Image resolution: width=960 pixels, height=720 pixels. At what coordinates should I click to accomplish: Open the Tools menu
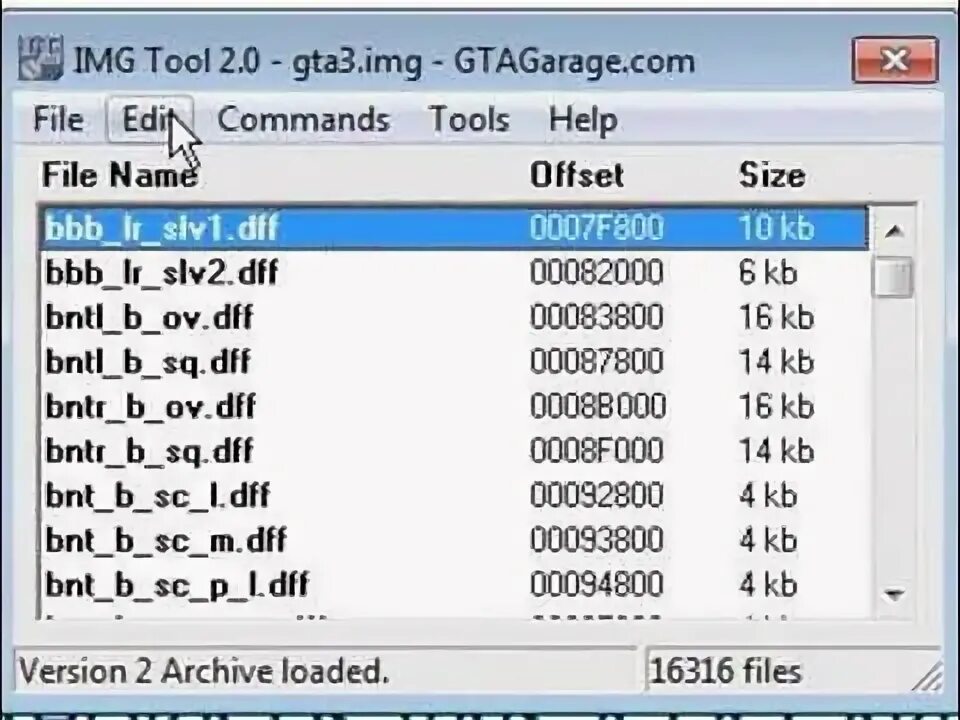tap(469, 119)
